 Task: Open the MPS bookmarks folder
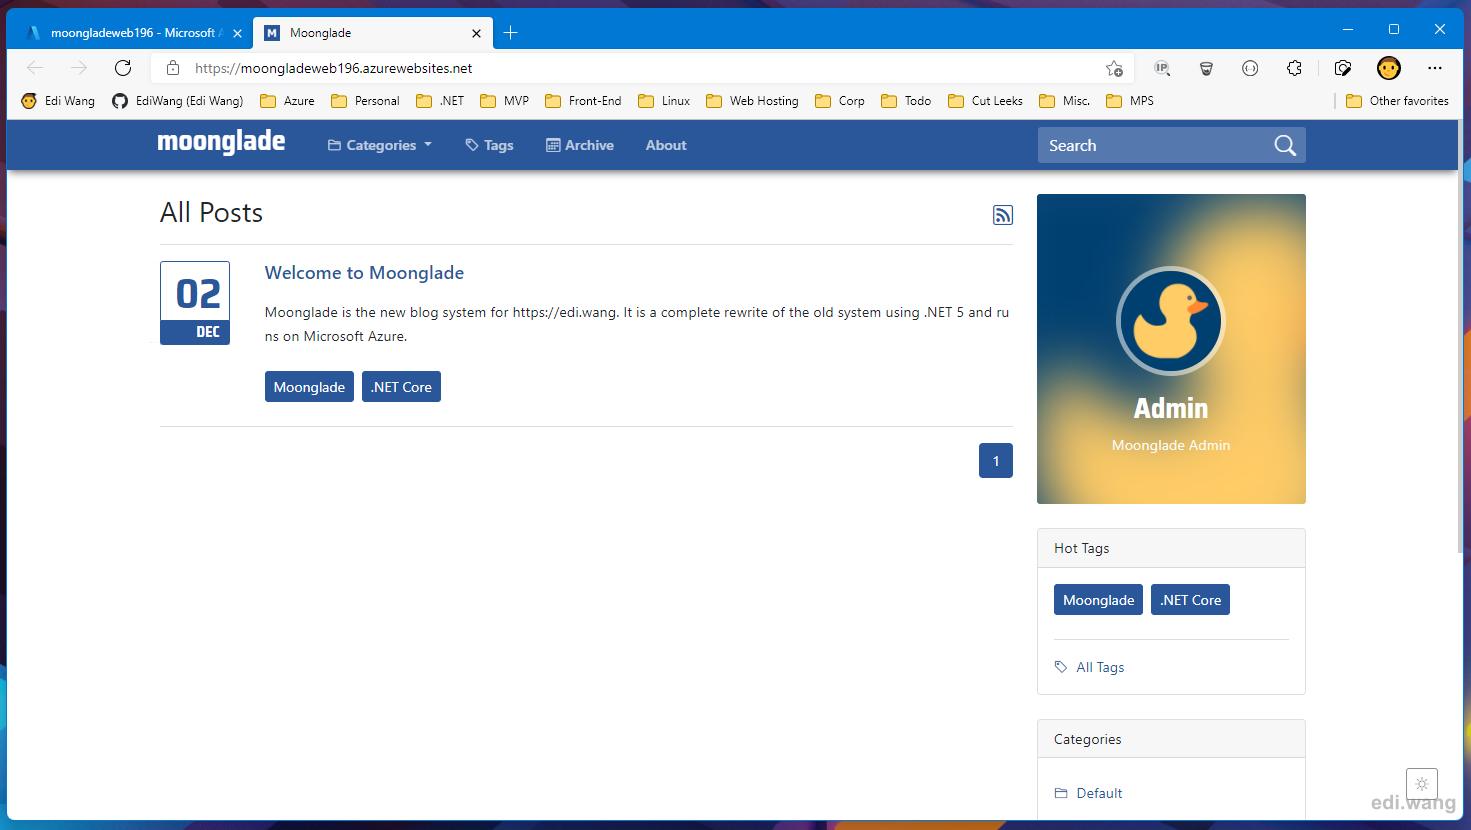click(1130, 101)
